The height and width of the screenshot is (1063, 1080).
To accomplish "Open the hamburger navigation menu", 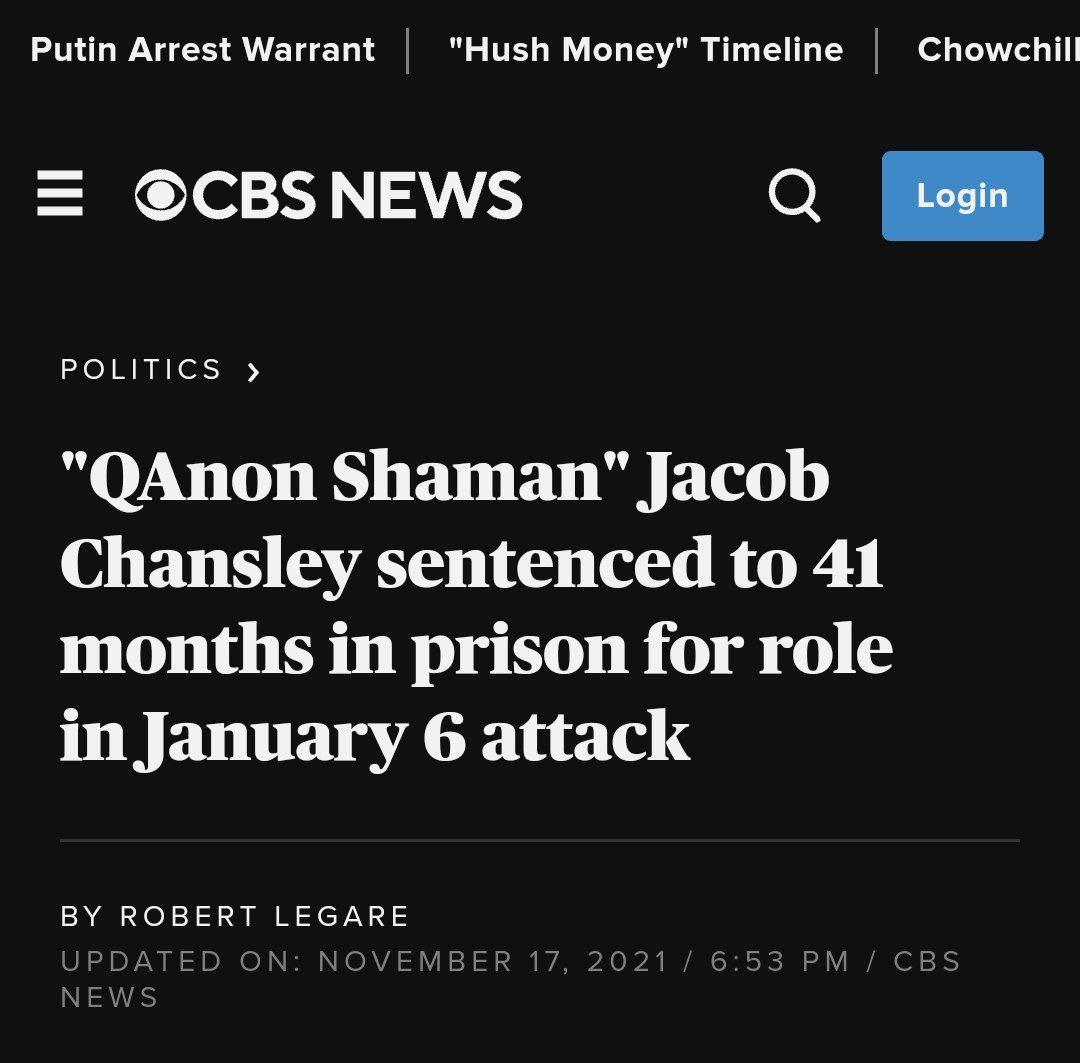I will point(60,194).
